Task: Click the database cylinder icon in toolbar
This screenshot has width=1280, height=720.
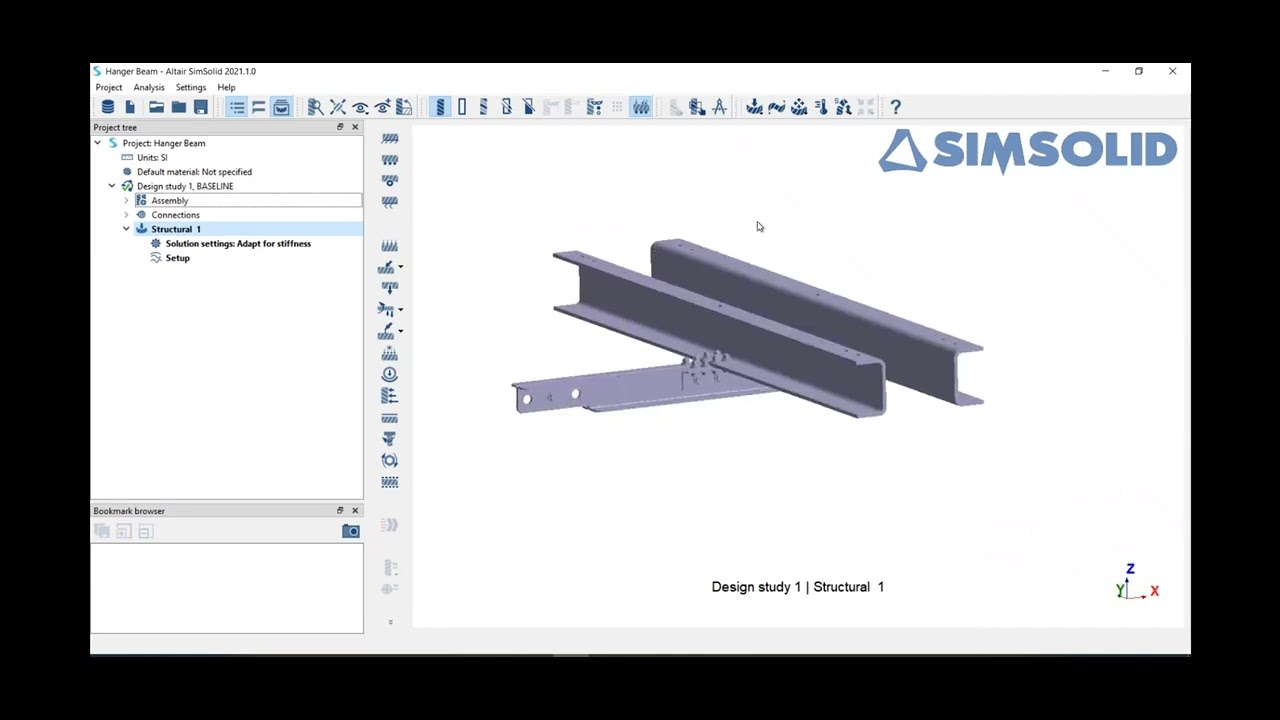Action: pyautogui.click(x=108, y=107)
